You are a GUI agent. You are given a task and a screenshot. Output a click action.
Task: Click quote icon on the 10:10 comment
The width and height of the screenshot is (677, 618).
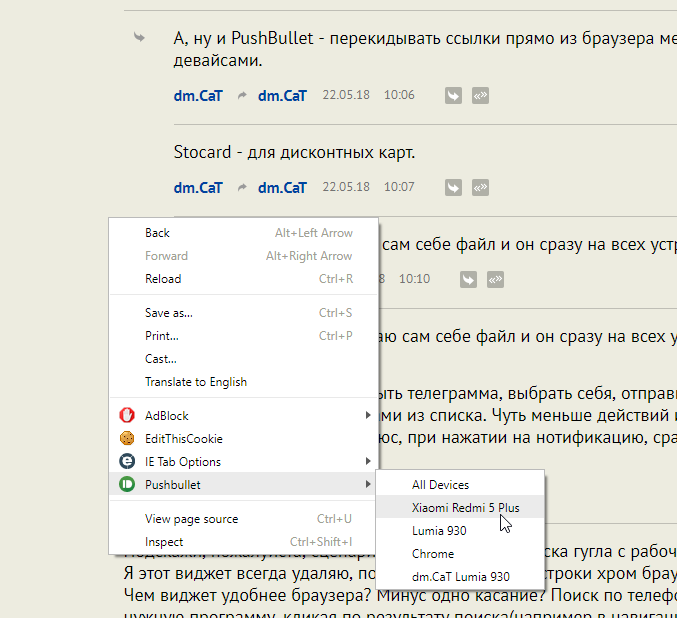(x=496, y=279)
